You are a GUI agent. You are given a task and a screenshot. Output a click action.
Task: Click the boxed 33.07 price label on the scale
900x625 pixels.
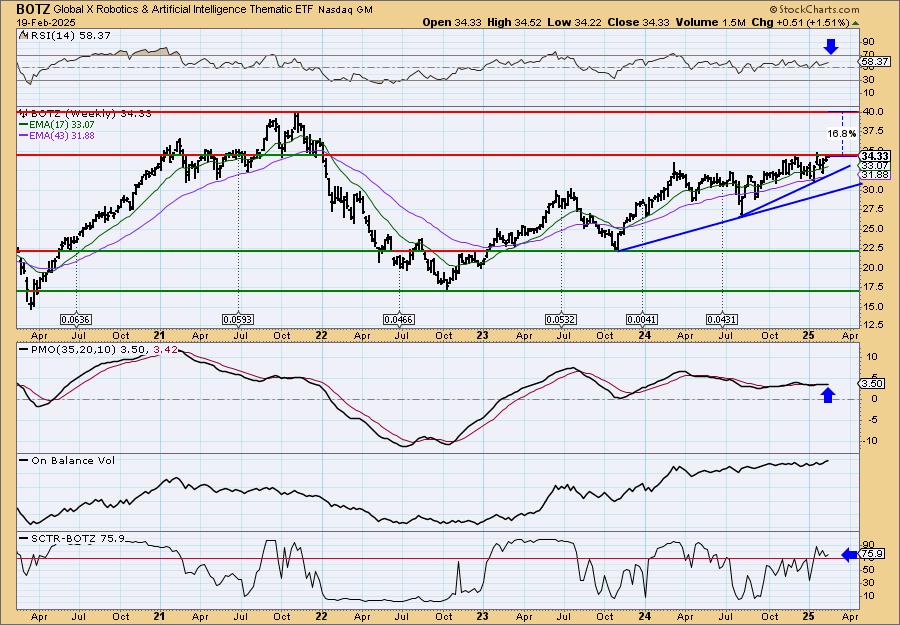[x=877, y=165]
